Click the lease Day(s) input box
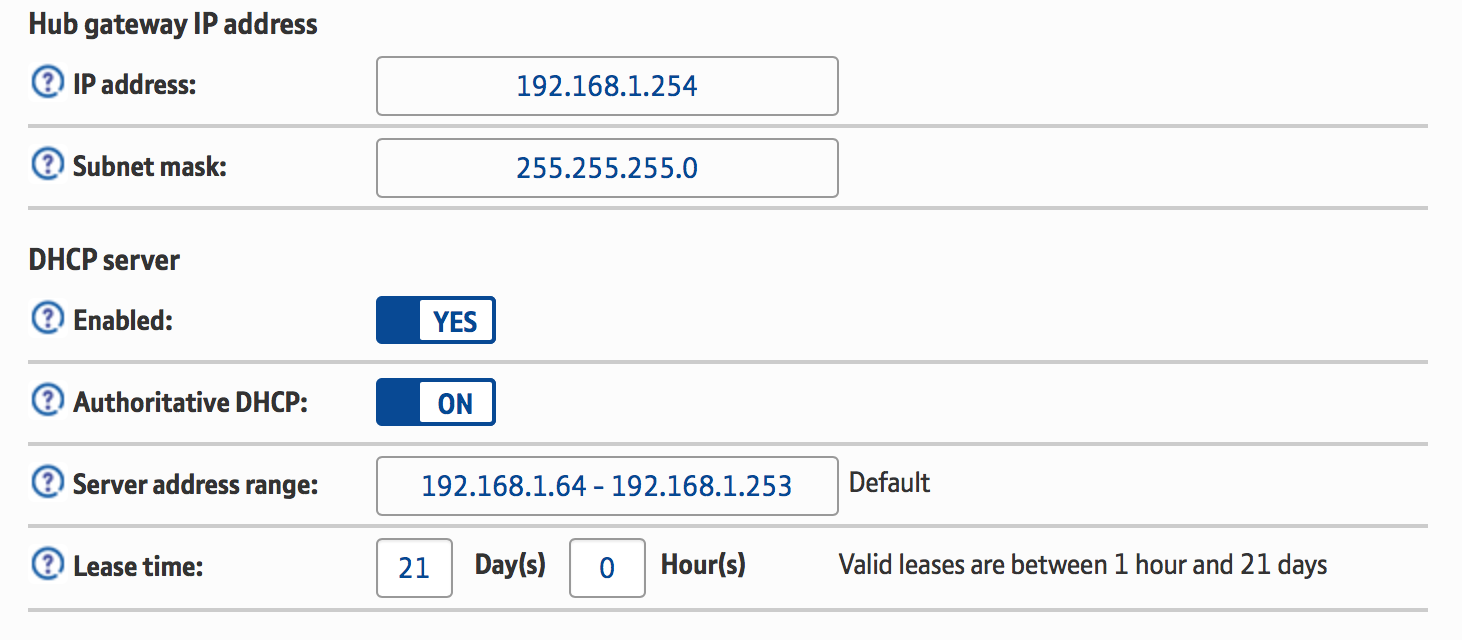This screenshot has width=1462, height=640. 414,568
